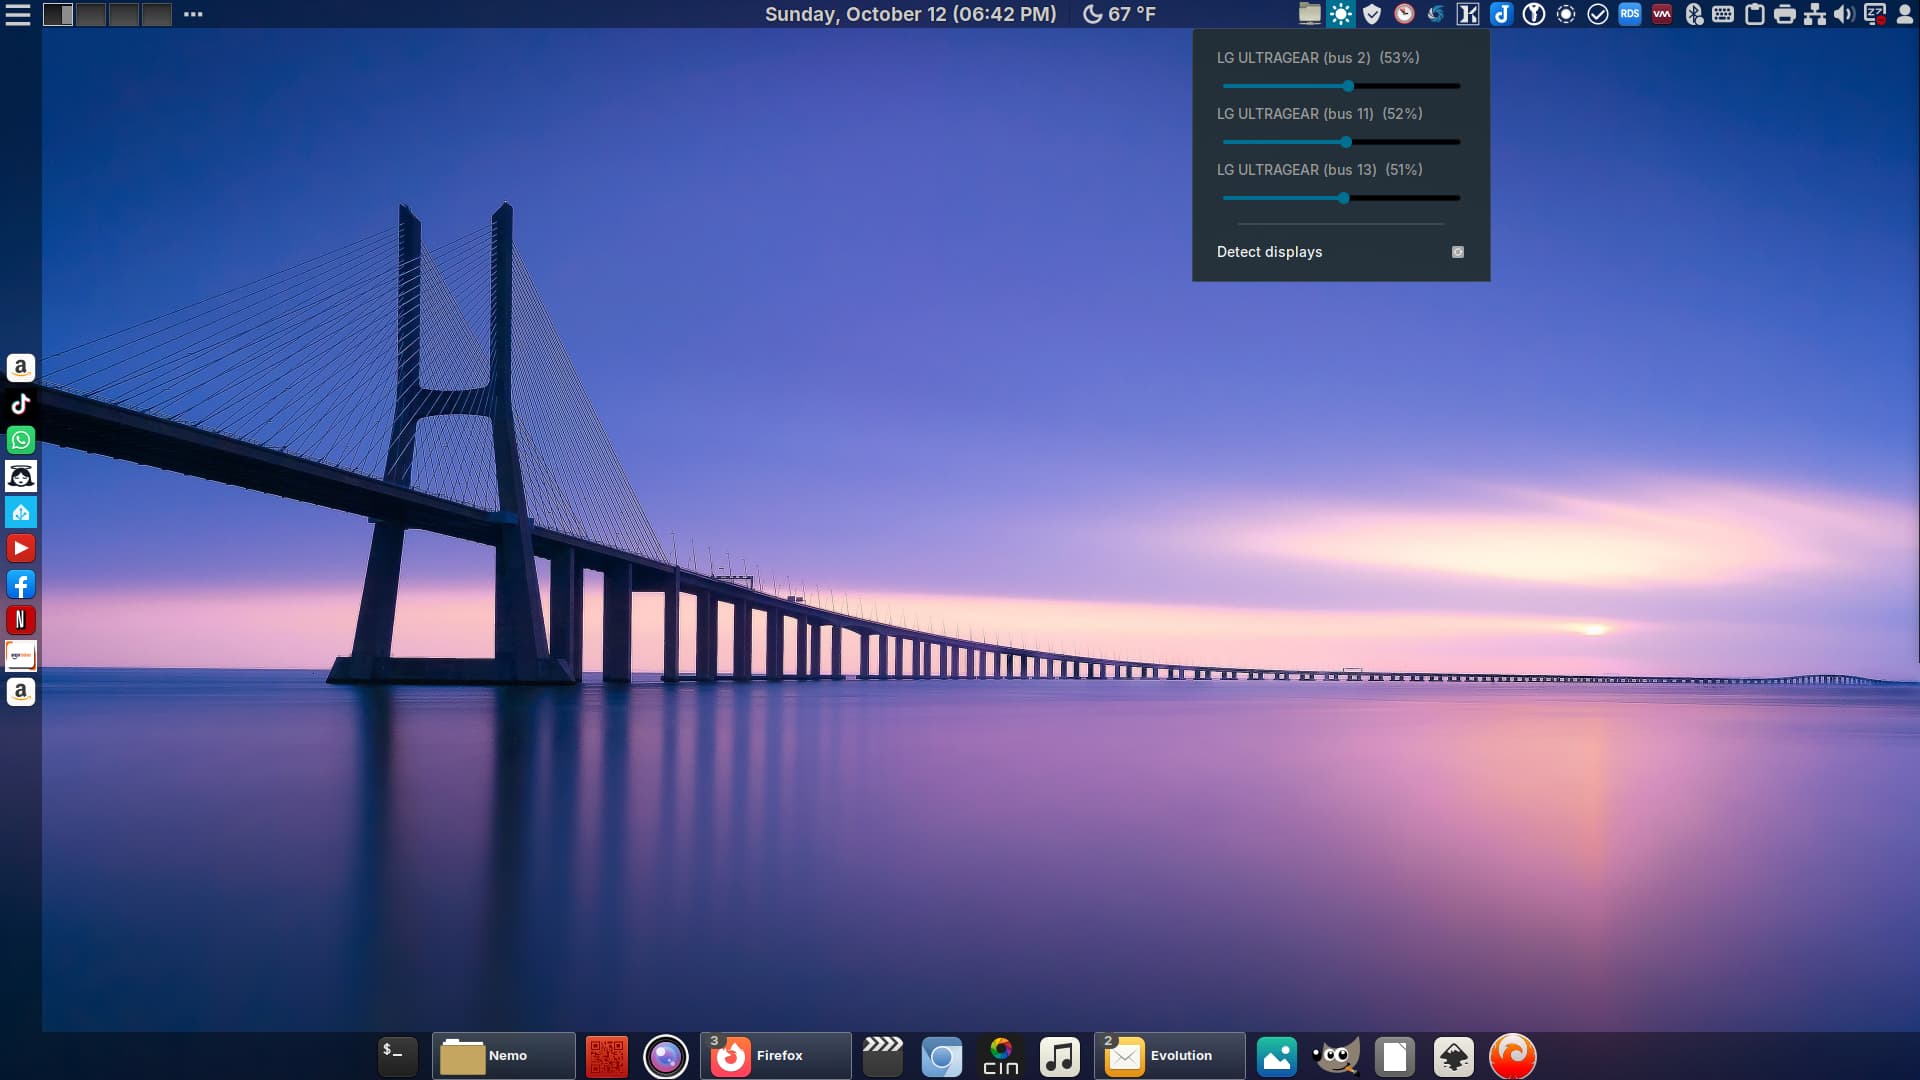This screenshot has width=1920, height=1080.
Task: Switch to the Firefox window group
Action: 775,1056
